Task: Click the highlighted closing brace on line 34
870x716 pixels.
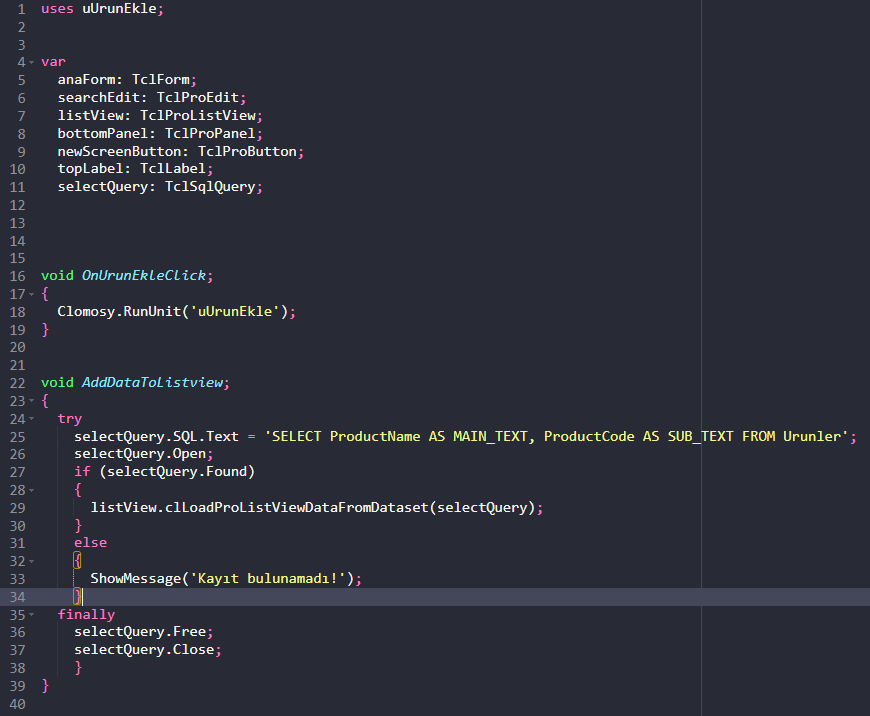Action: 78,597
